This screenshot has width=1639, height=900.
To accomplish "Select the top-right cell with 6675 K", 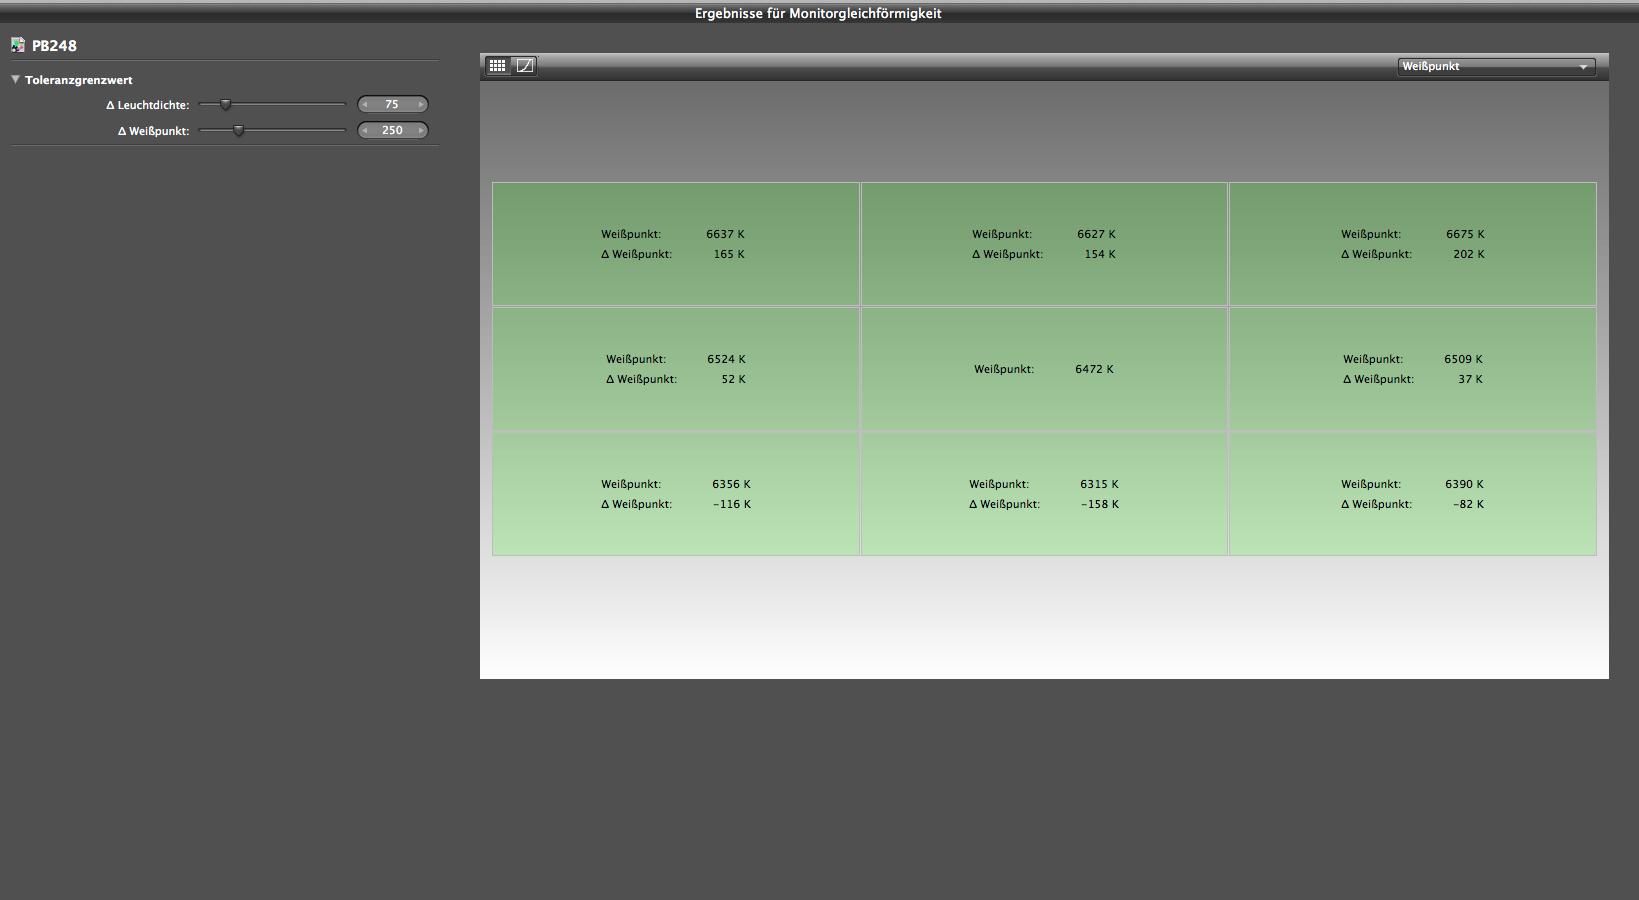I will pos(1412,244).
